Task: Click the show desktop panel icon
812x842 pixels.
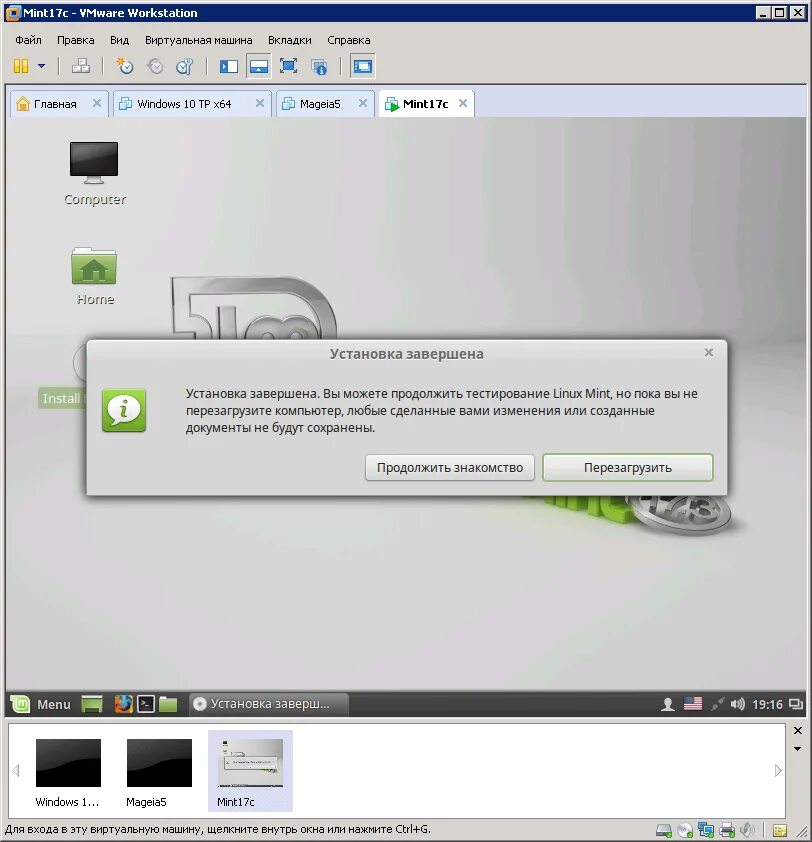Action: (92, 704)
